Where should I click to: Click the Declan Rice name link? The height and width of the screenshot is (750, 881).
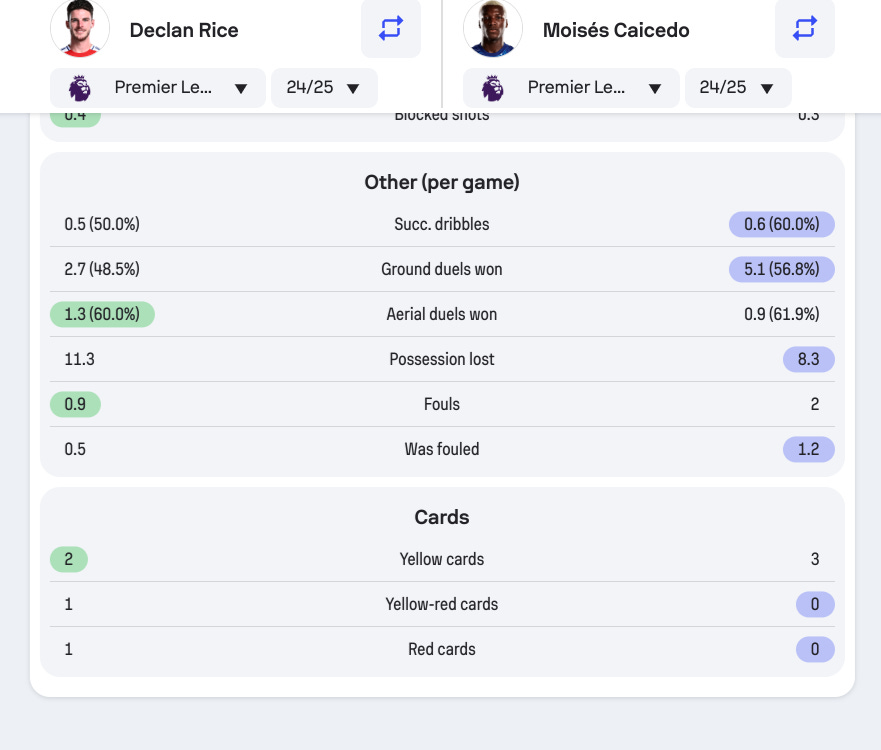[x=184, y=30]
